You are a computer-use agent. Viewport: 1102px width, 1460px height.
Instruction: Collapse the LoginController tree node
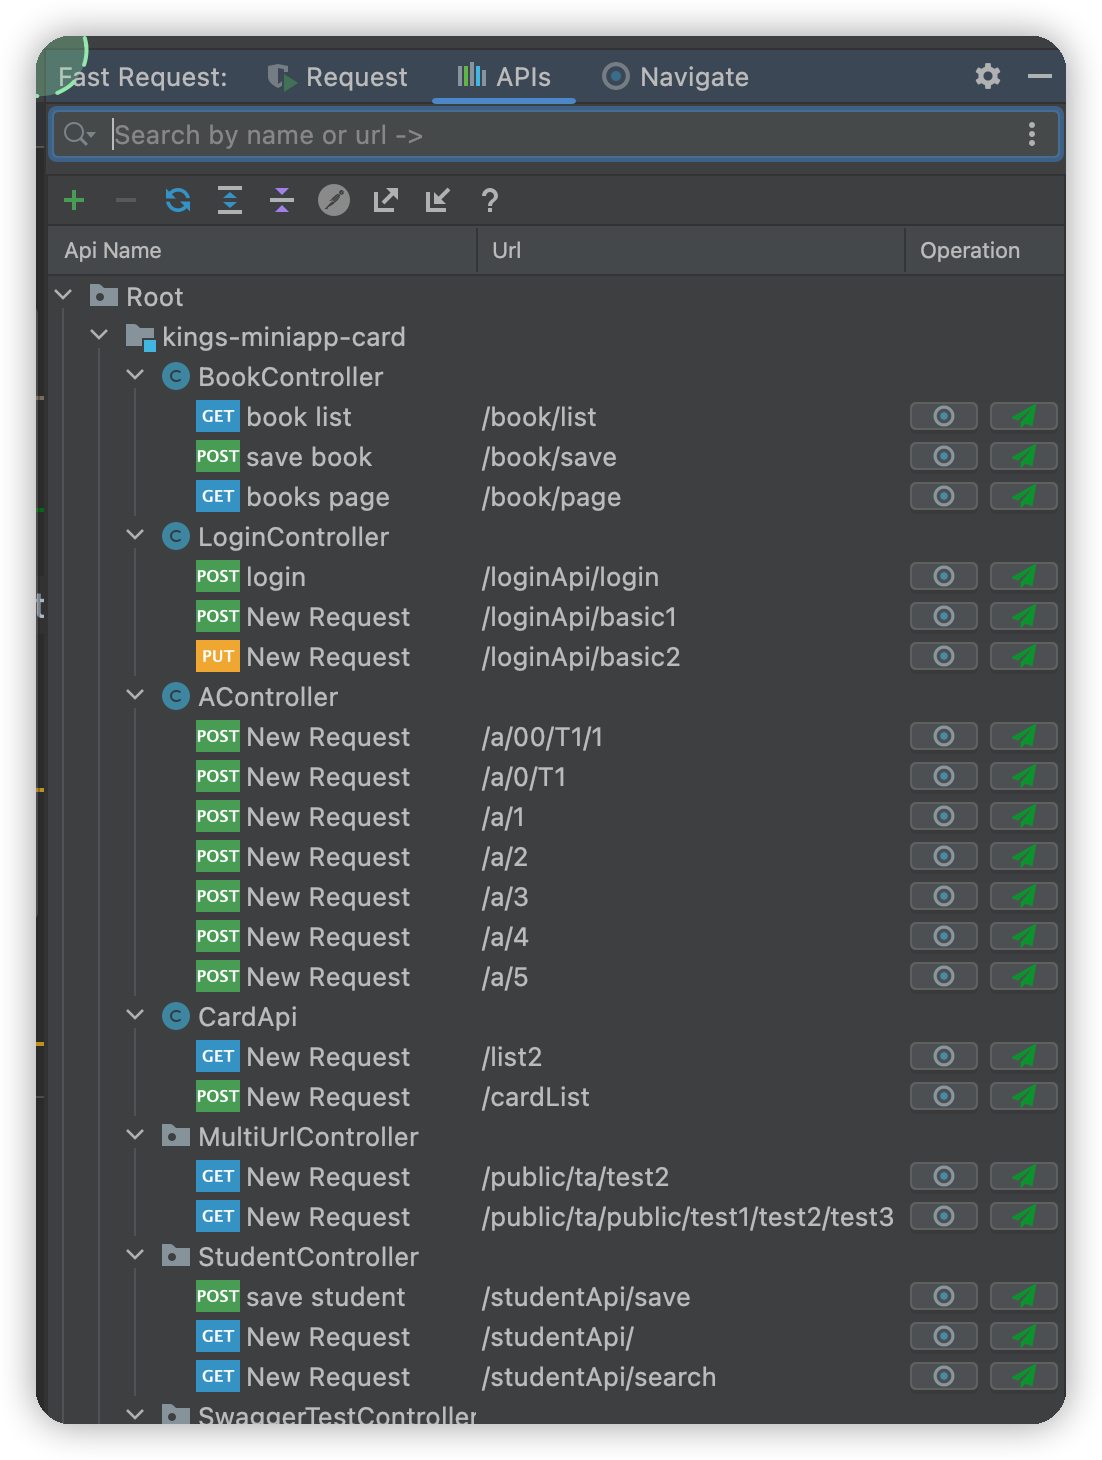click(x=136, y=536)
